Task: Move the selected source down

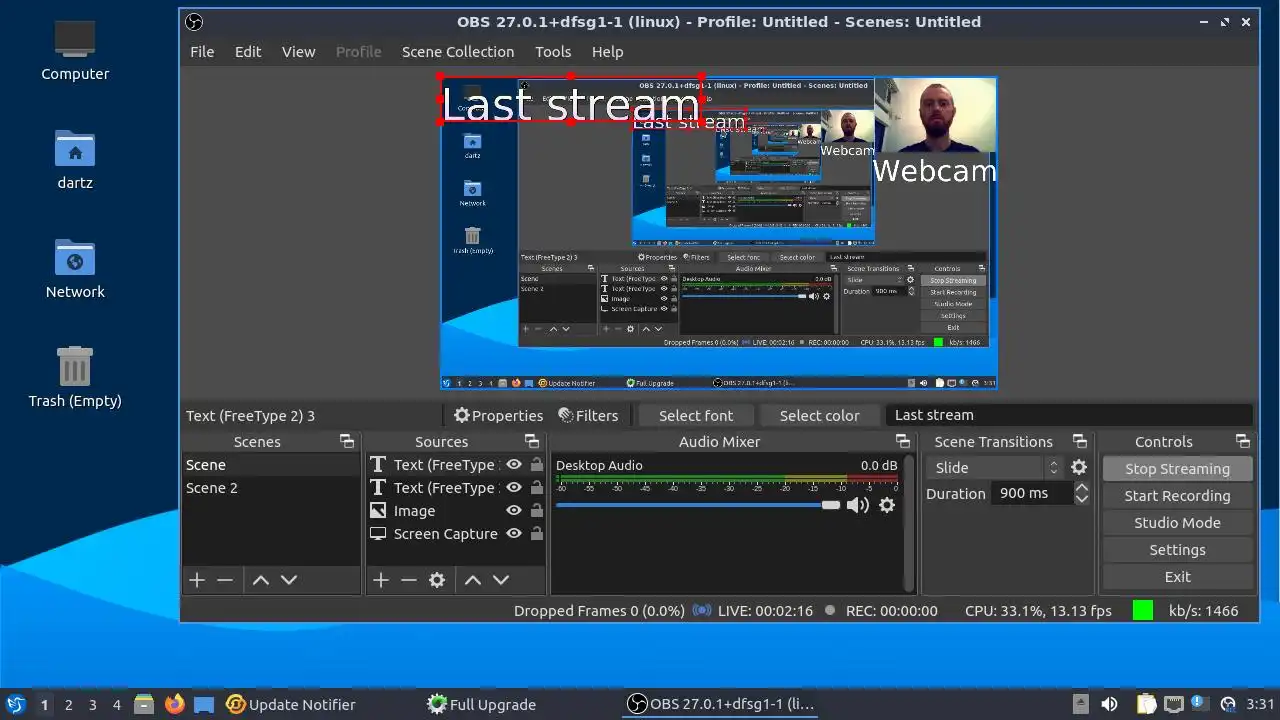Action: pos(501,580)
